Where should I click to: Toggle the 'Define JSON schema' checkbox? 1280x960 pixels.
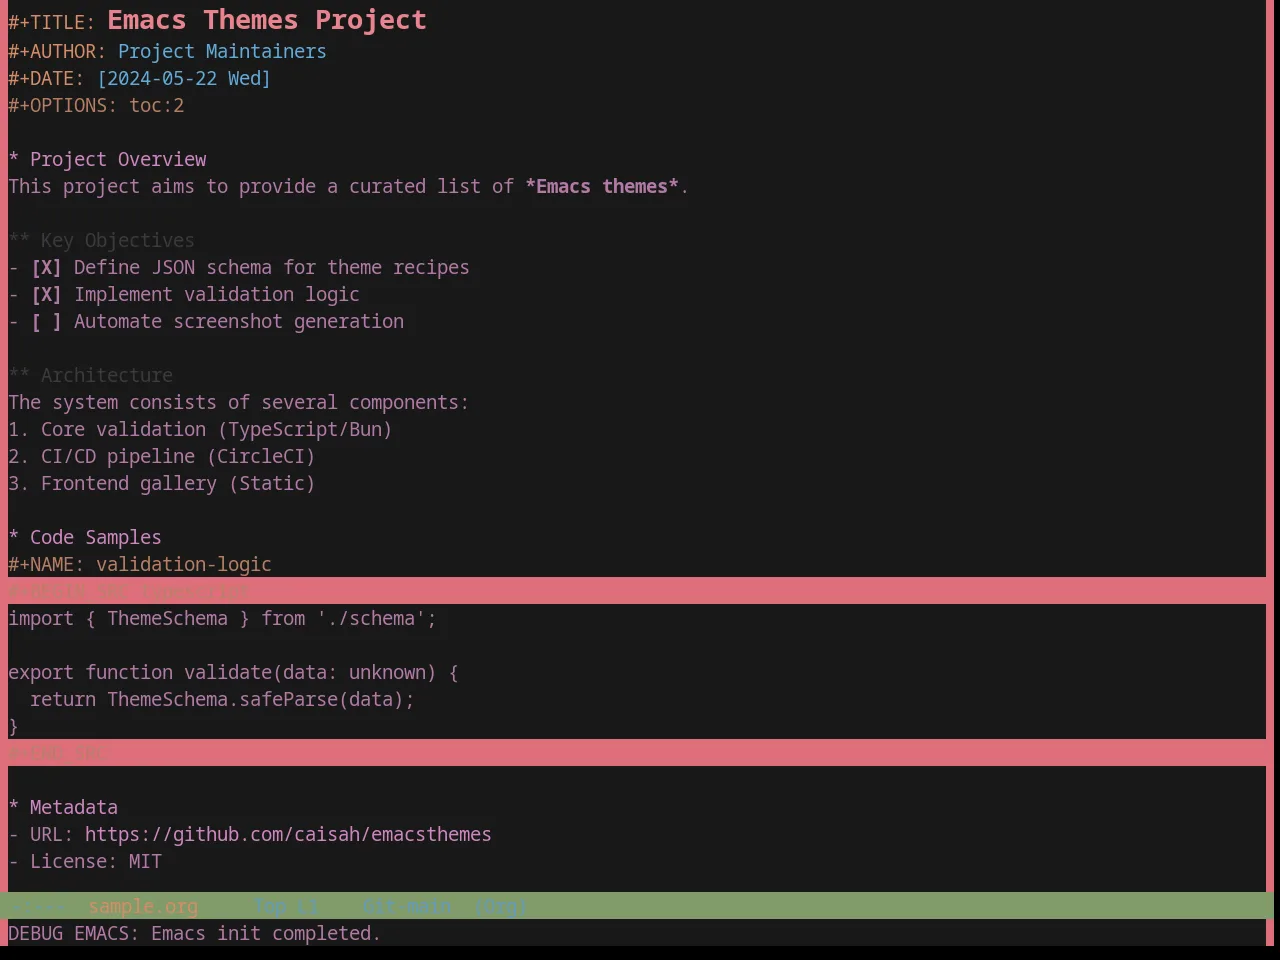[46, 267]
